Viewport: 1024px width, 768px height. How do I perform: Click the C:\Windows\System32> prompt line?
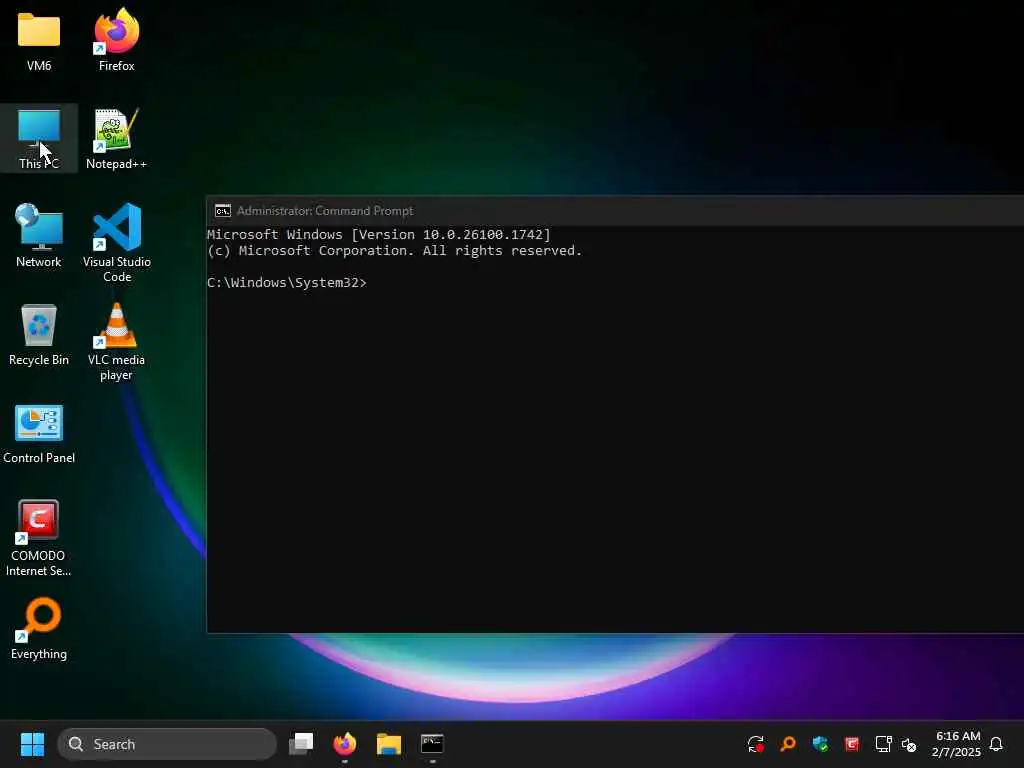click(x=287, y=283)
